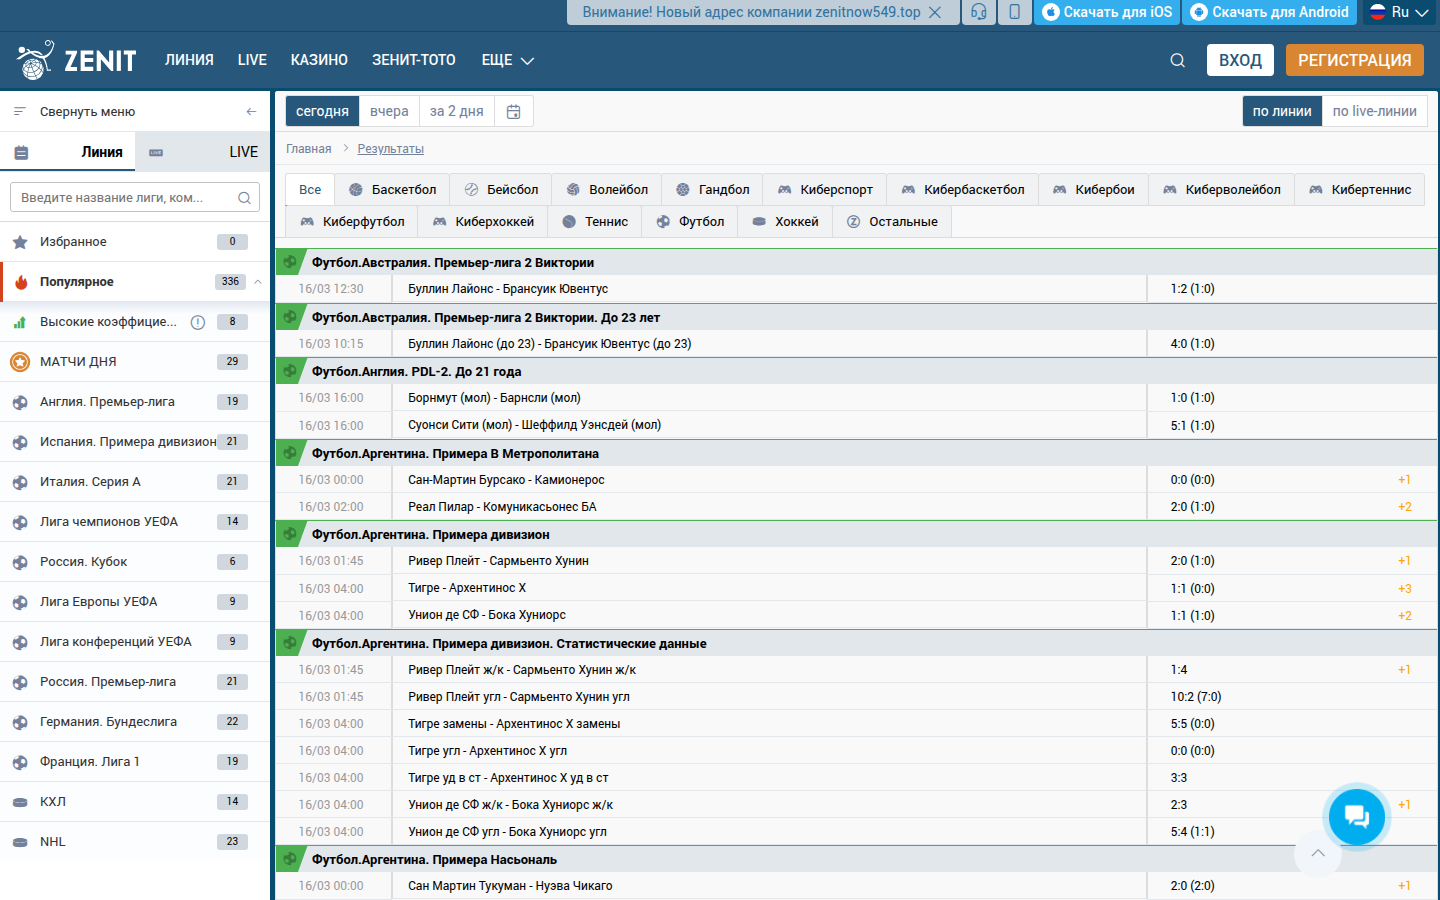1440x900 pixels.
Task: Open КАЗИНО from the top menu
Action: click(319, 61)
